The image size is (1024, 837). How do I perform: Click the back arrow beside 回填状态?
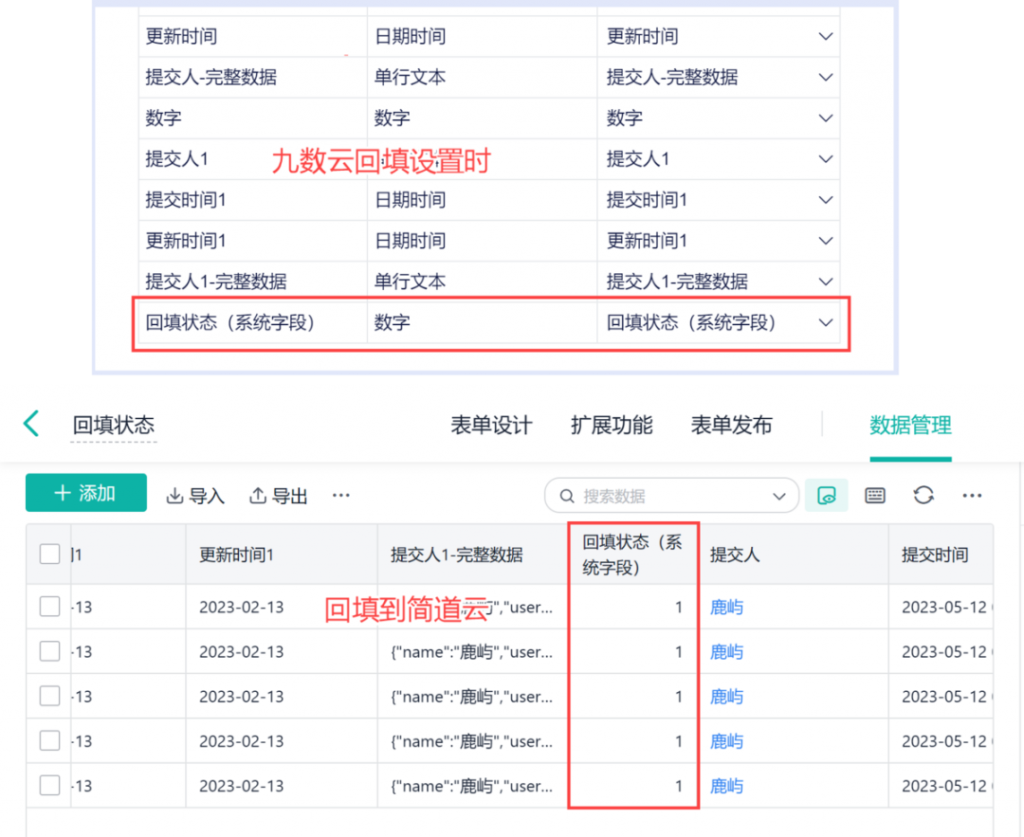pos(31,424)
